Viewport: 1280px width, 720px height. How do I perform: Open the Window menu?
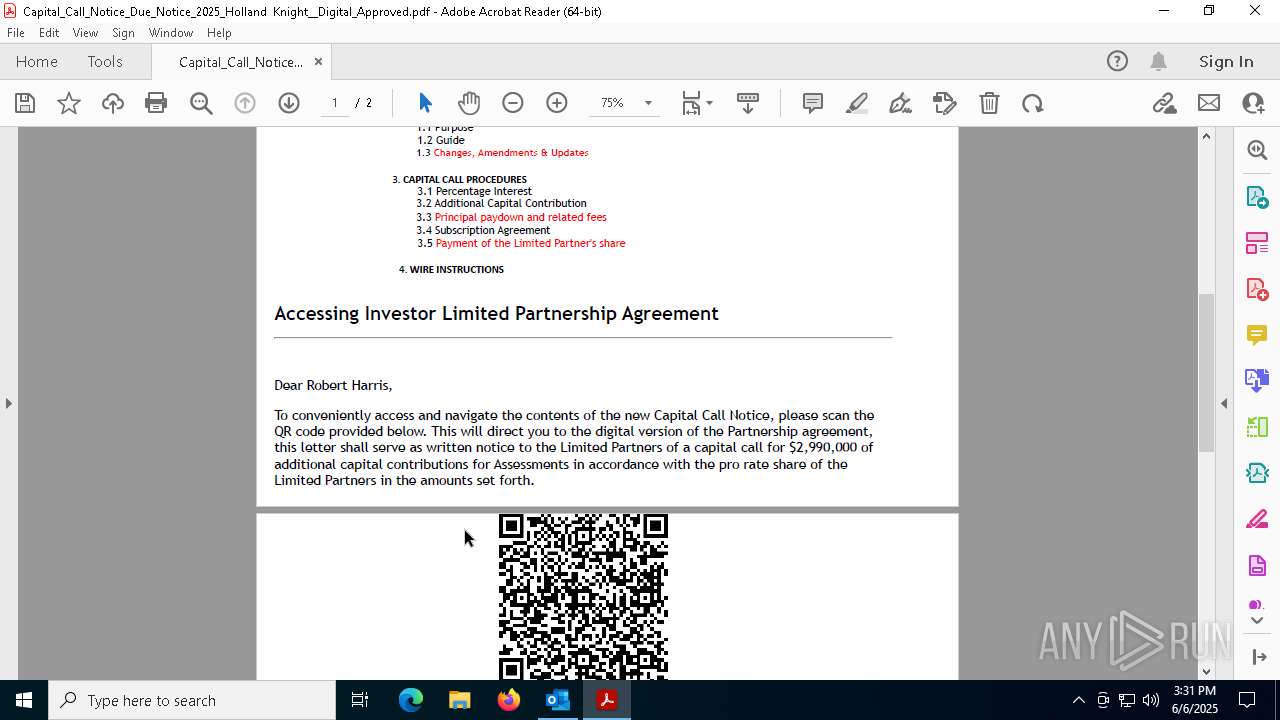[x=171, y=33]
